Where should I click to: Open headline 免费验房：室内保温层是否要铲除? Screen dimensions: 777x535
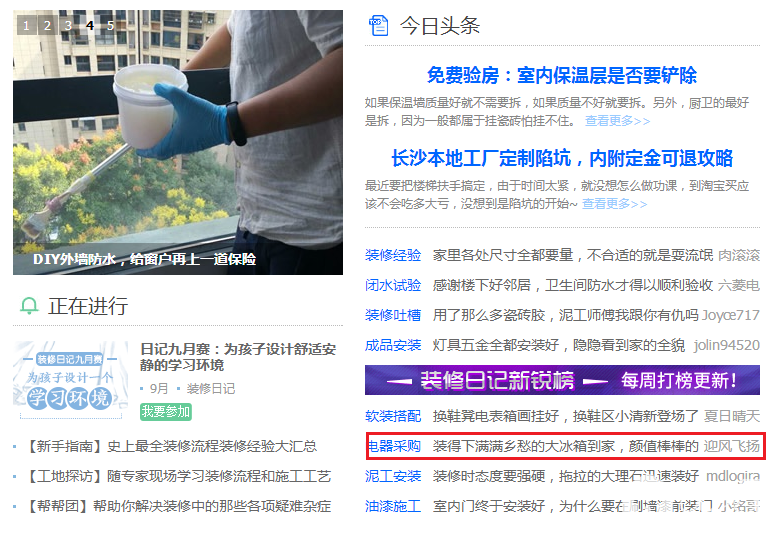pos(562,75)
